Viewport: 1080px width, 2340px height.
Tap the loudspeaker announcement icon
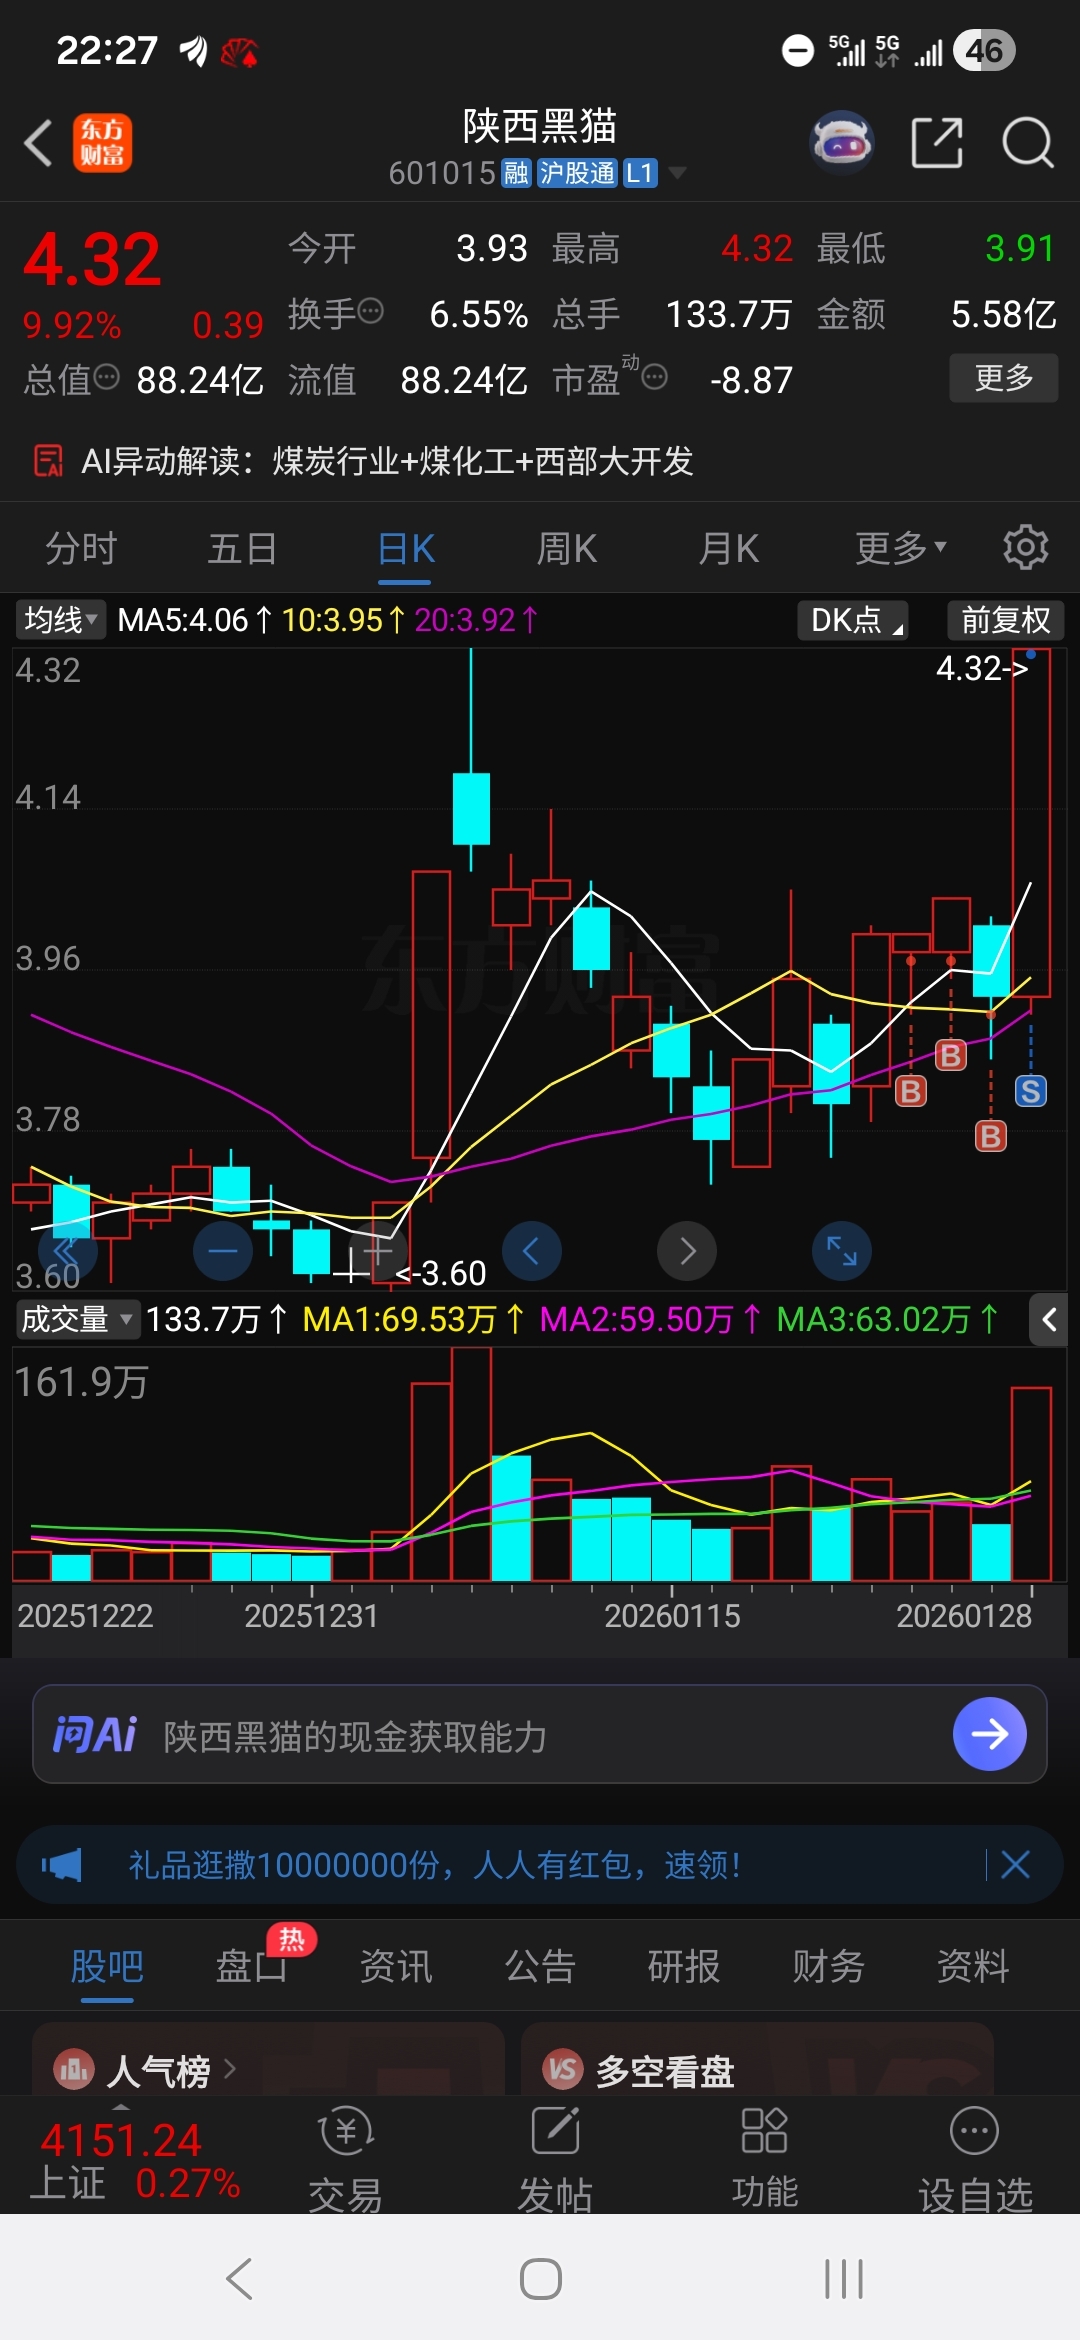pyautogui.click(x=62, y=1865)
